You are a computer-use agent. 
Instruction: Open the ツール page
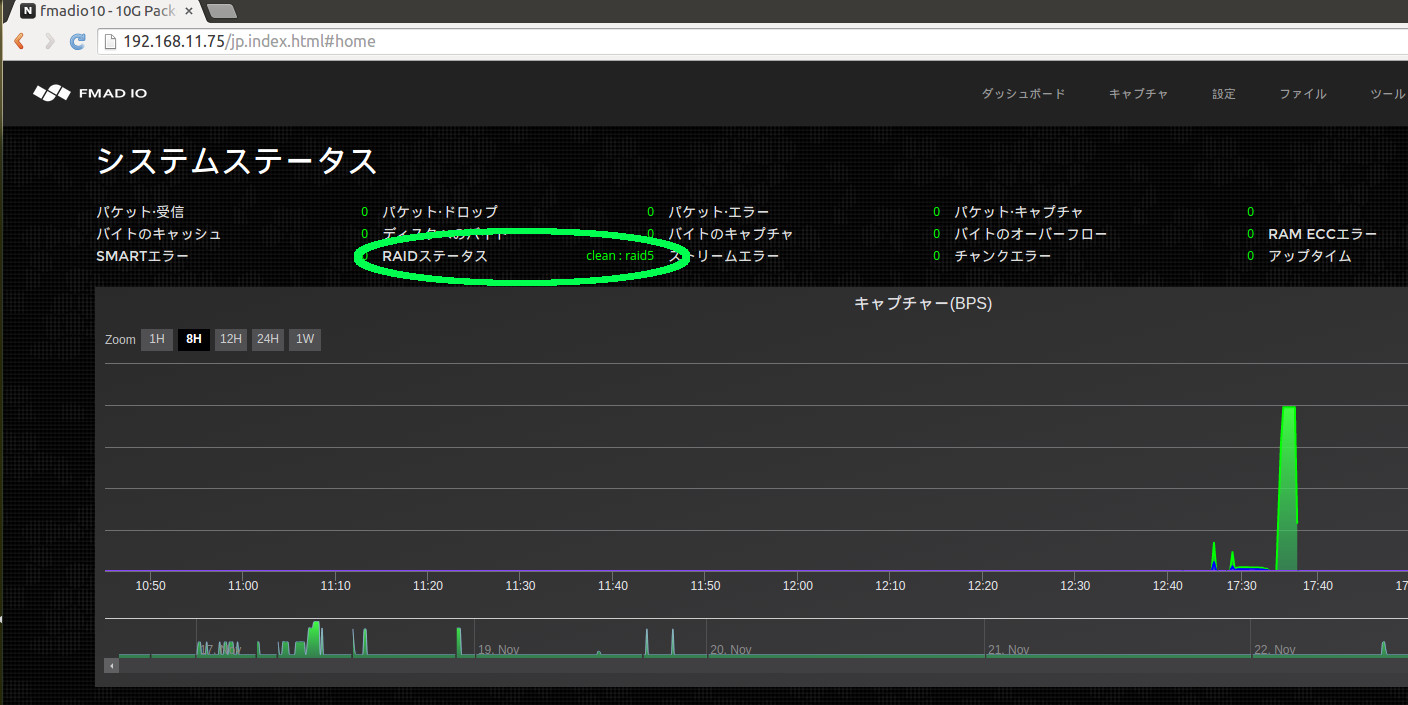pyautogui.click(x=1385, y=93)
